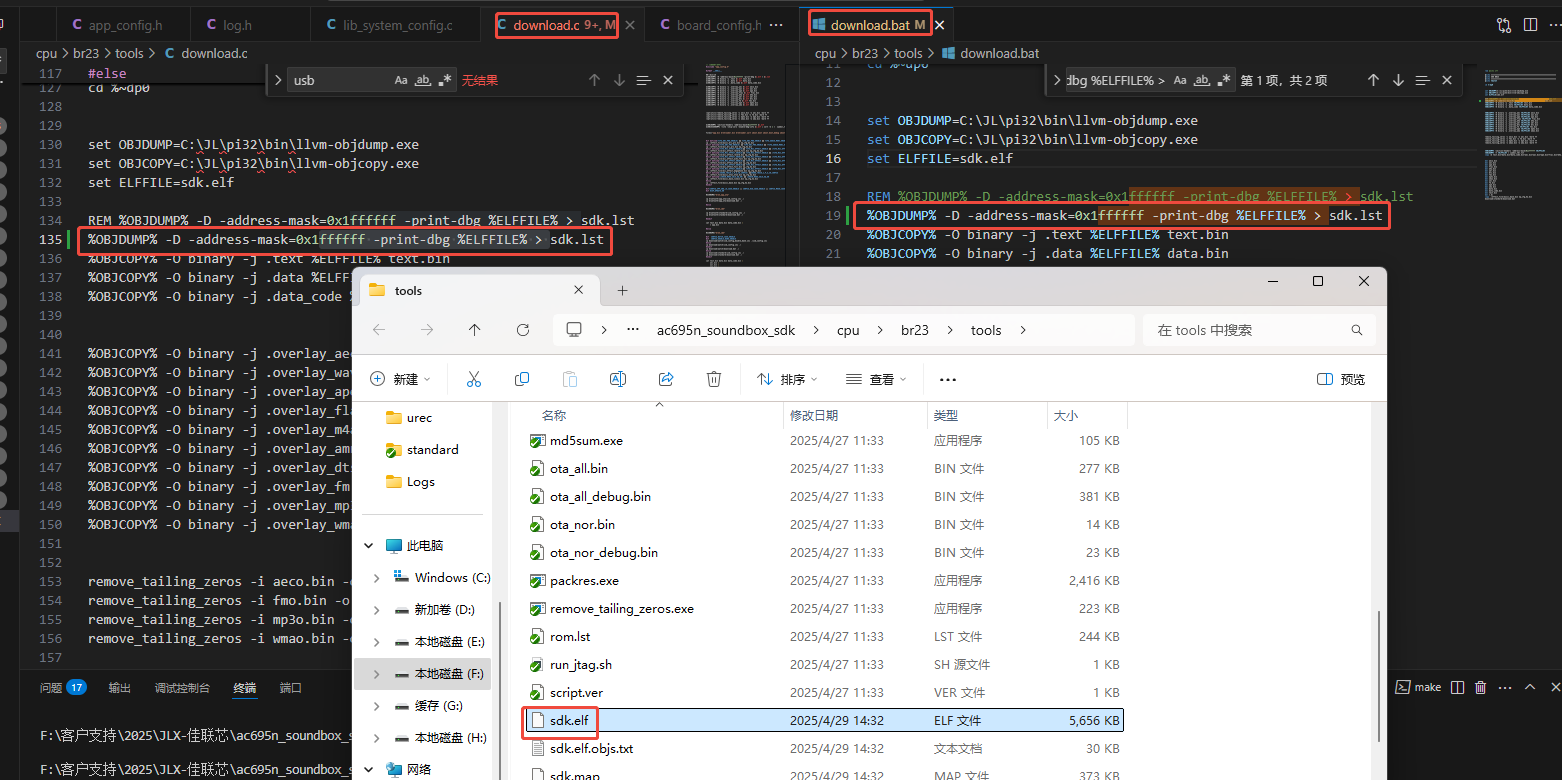
Task: Split the download.bat editor to the right
Action: pyautogui.click(x=1530, y=25)
